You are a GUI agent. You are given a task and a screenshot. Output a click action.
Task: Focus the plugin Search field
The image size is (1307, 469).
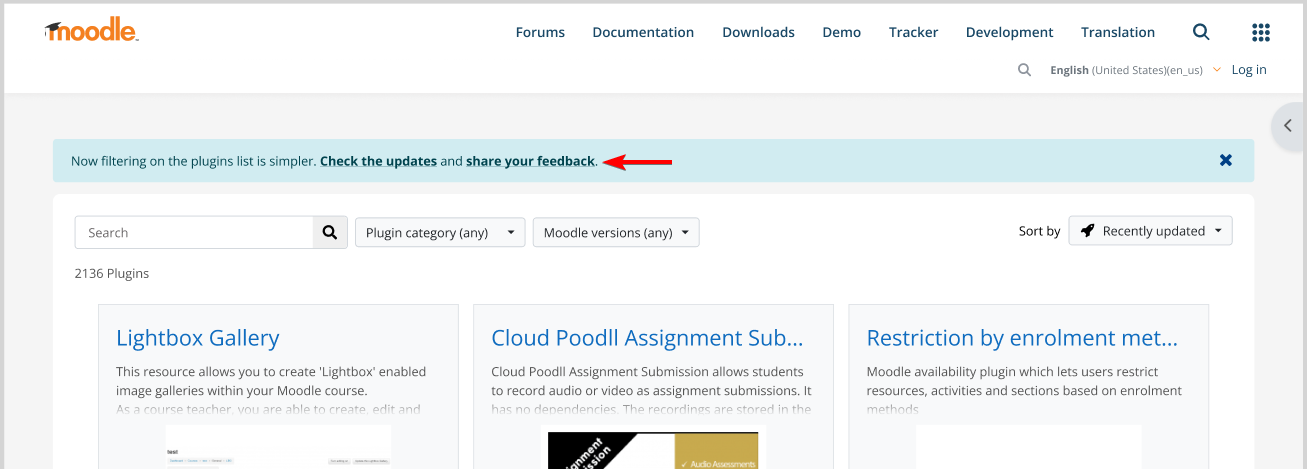pos(195,232)
